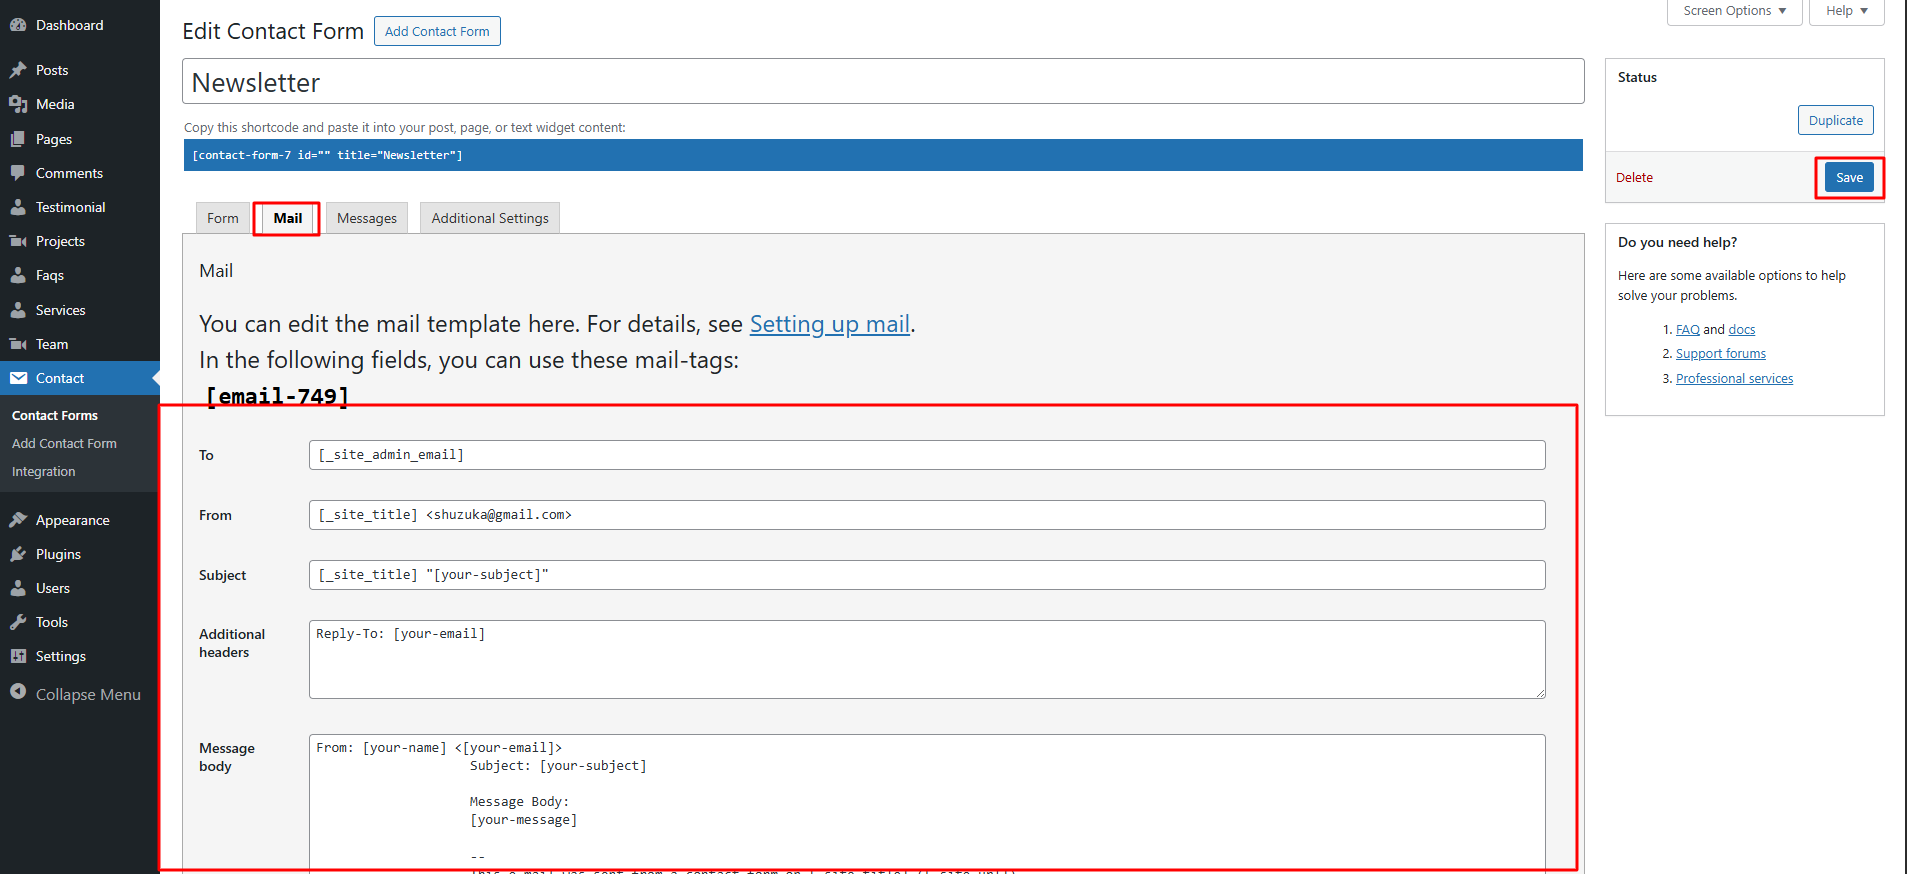Open Integration submenu item
1907x874 pixels.
(x=43, y=471)
